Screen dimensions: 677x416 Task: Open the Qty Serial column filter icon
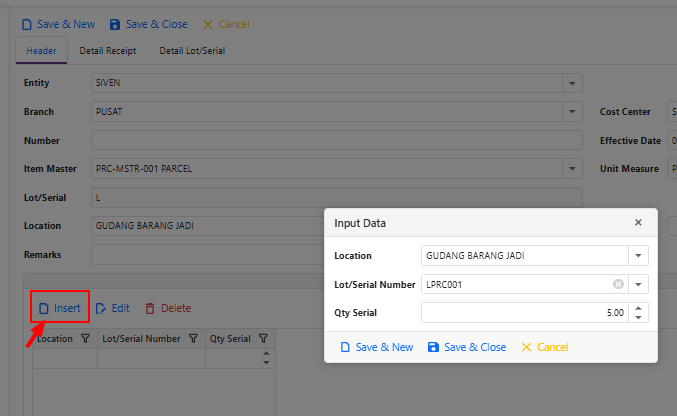click(263, 339)
